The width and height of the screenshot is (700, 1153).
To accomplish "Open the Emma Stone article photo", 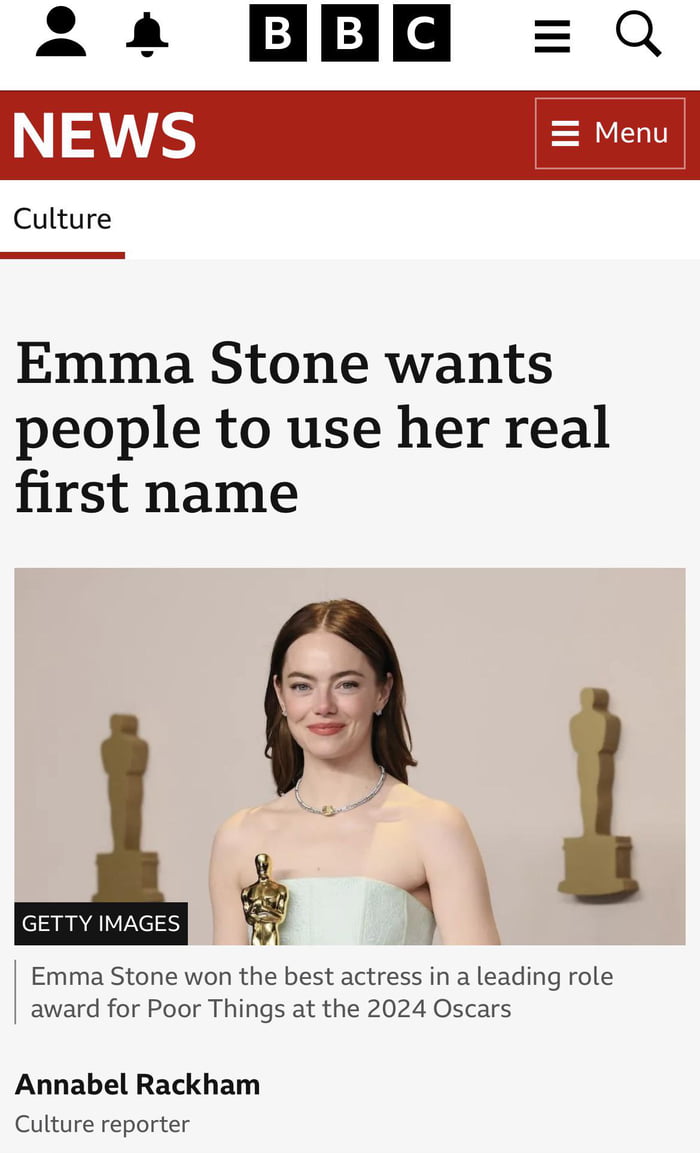I will coord(350,757).
